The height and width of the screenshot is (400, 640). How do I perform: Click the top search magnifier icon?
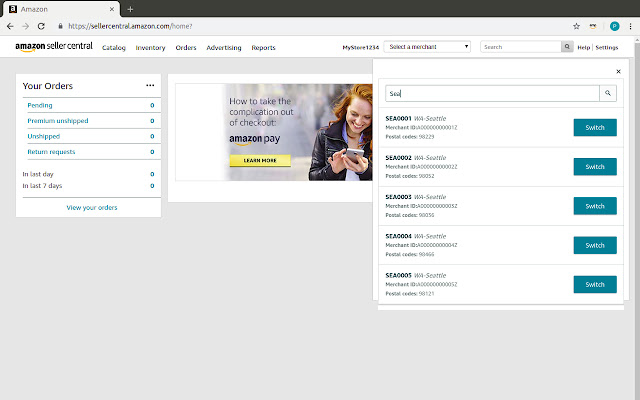click(x=567, y=47)
